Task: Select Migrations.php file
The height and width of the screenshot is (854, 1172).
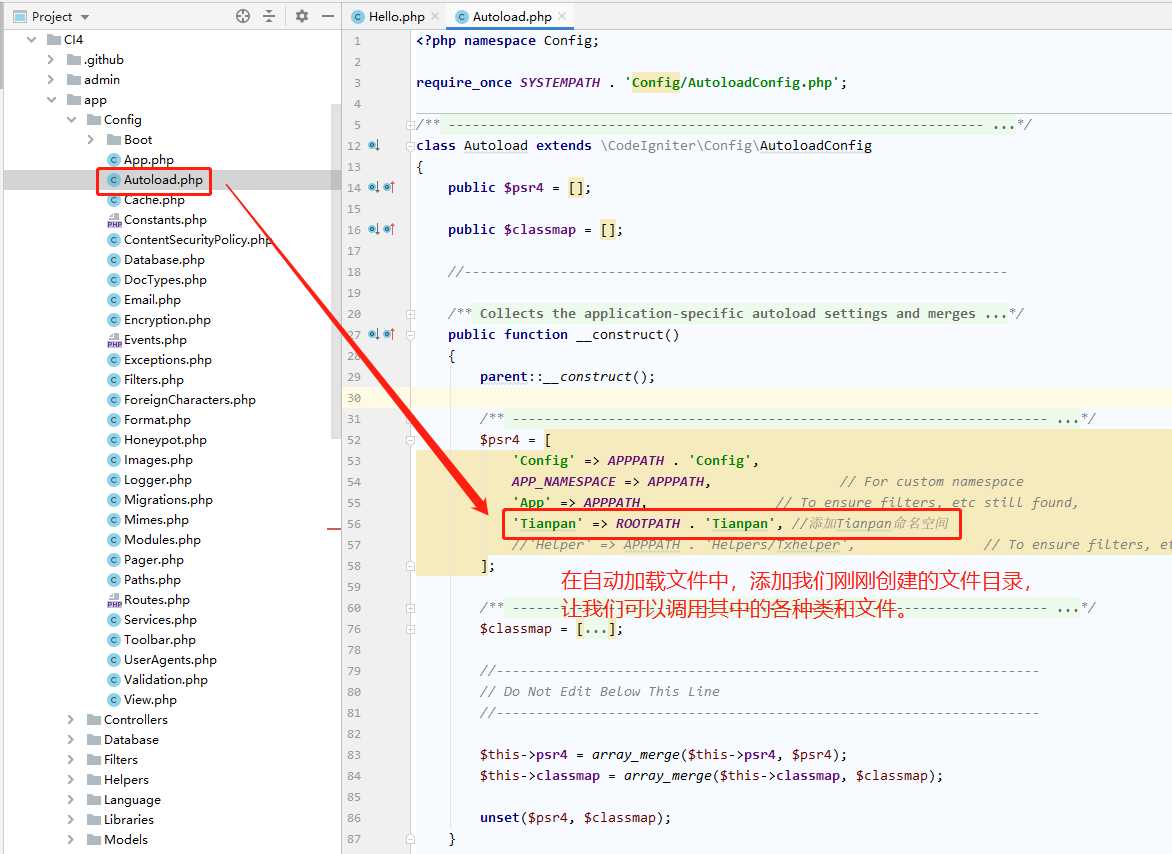Action: pos(168,500)
